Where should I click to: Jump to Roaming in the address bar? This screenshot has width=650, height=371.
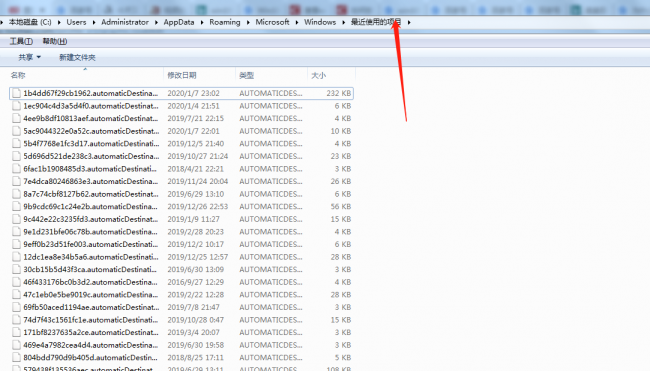[x=225, y=22]
